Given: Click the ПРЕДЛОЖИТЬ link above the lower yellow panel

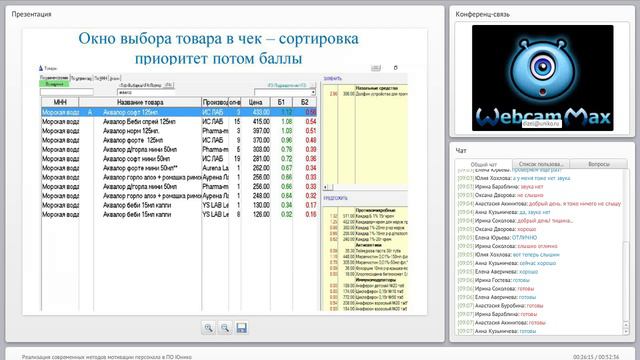Looking at the screenshot, I should tap(336, 198).
